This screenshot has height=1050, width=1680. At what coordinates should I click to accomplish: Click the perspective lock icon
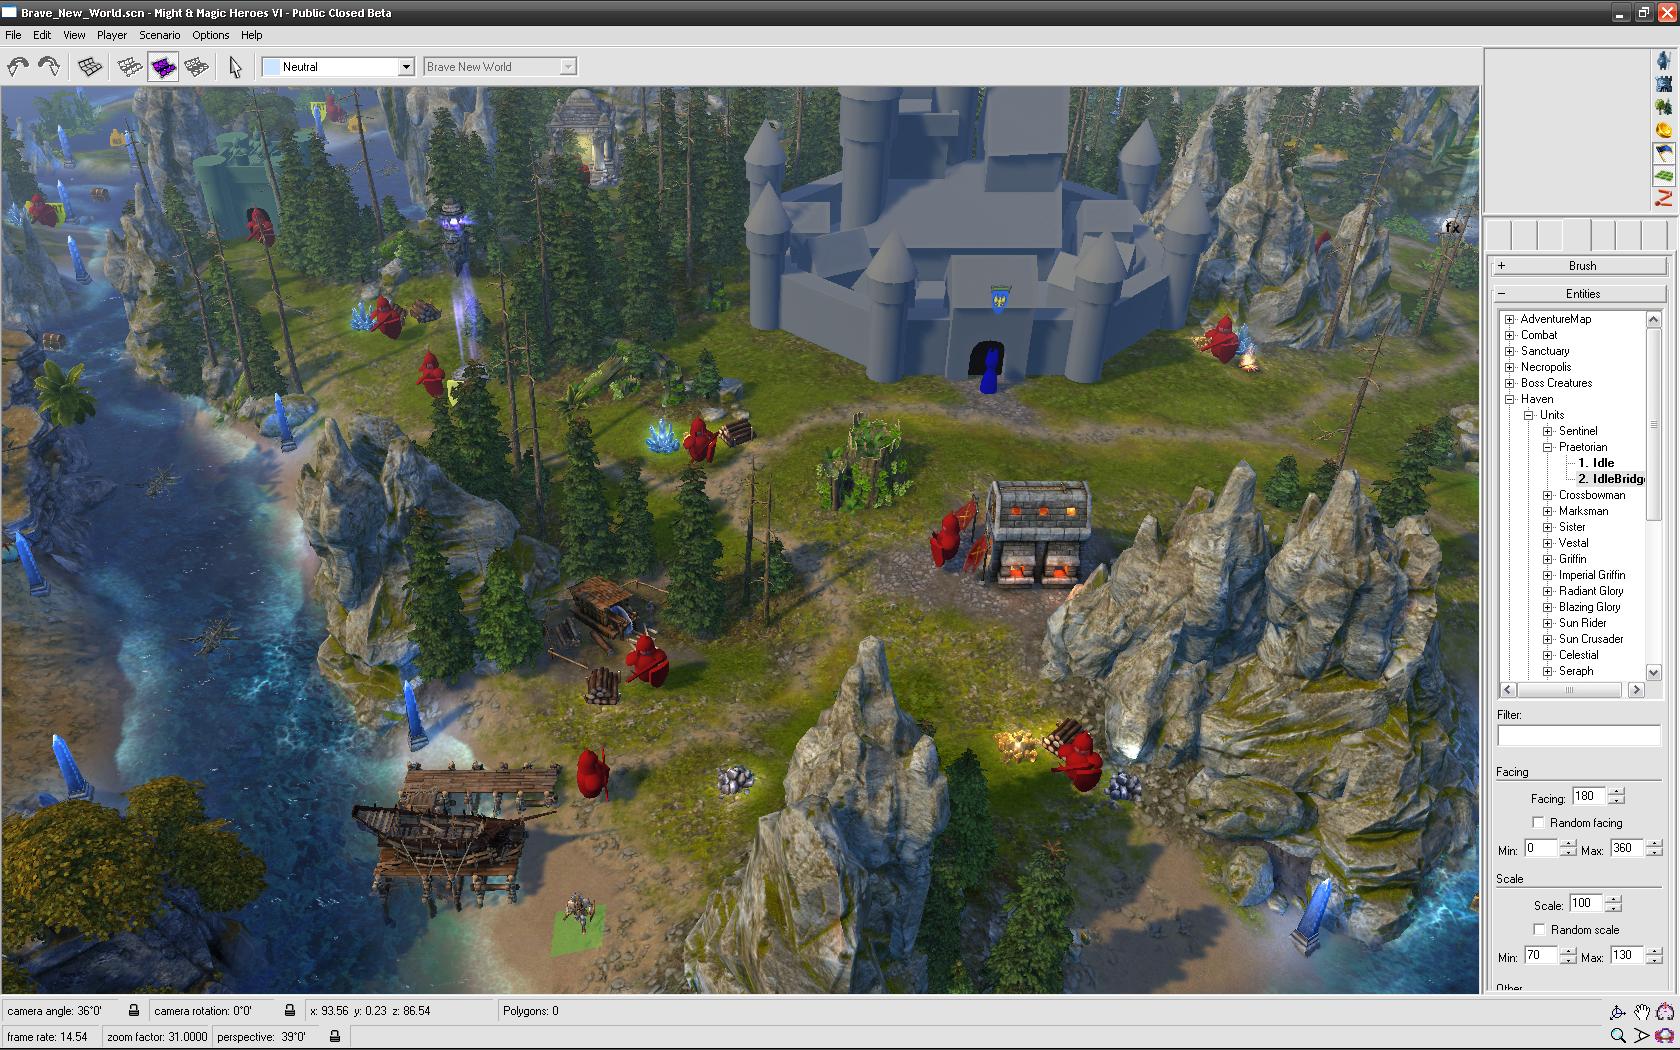(x=335, y=1037)
